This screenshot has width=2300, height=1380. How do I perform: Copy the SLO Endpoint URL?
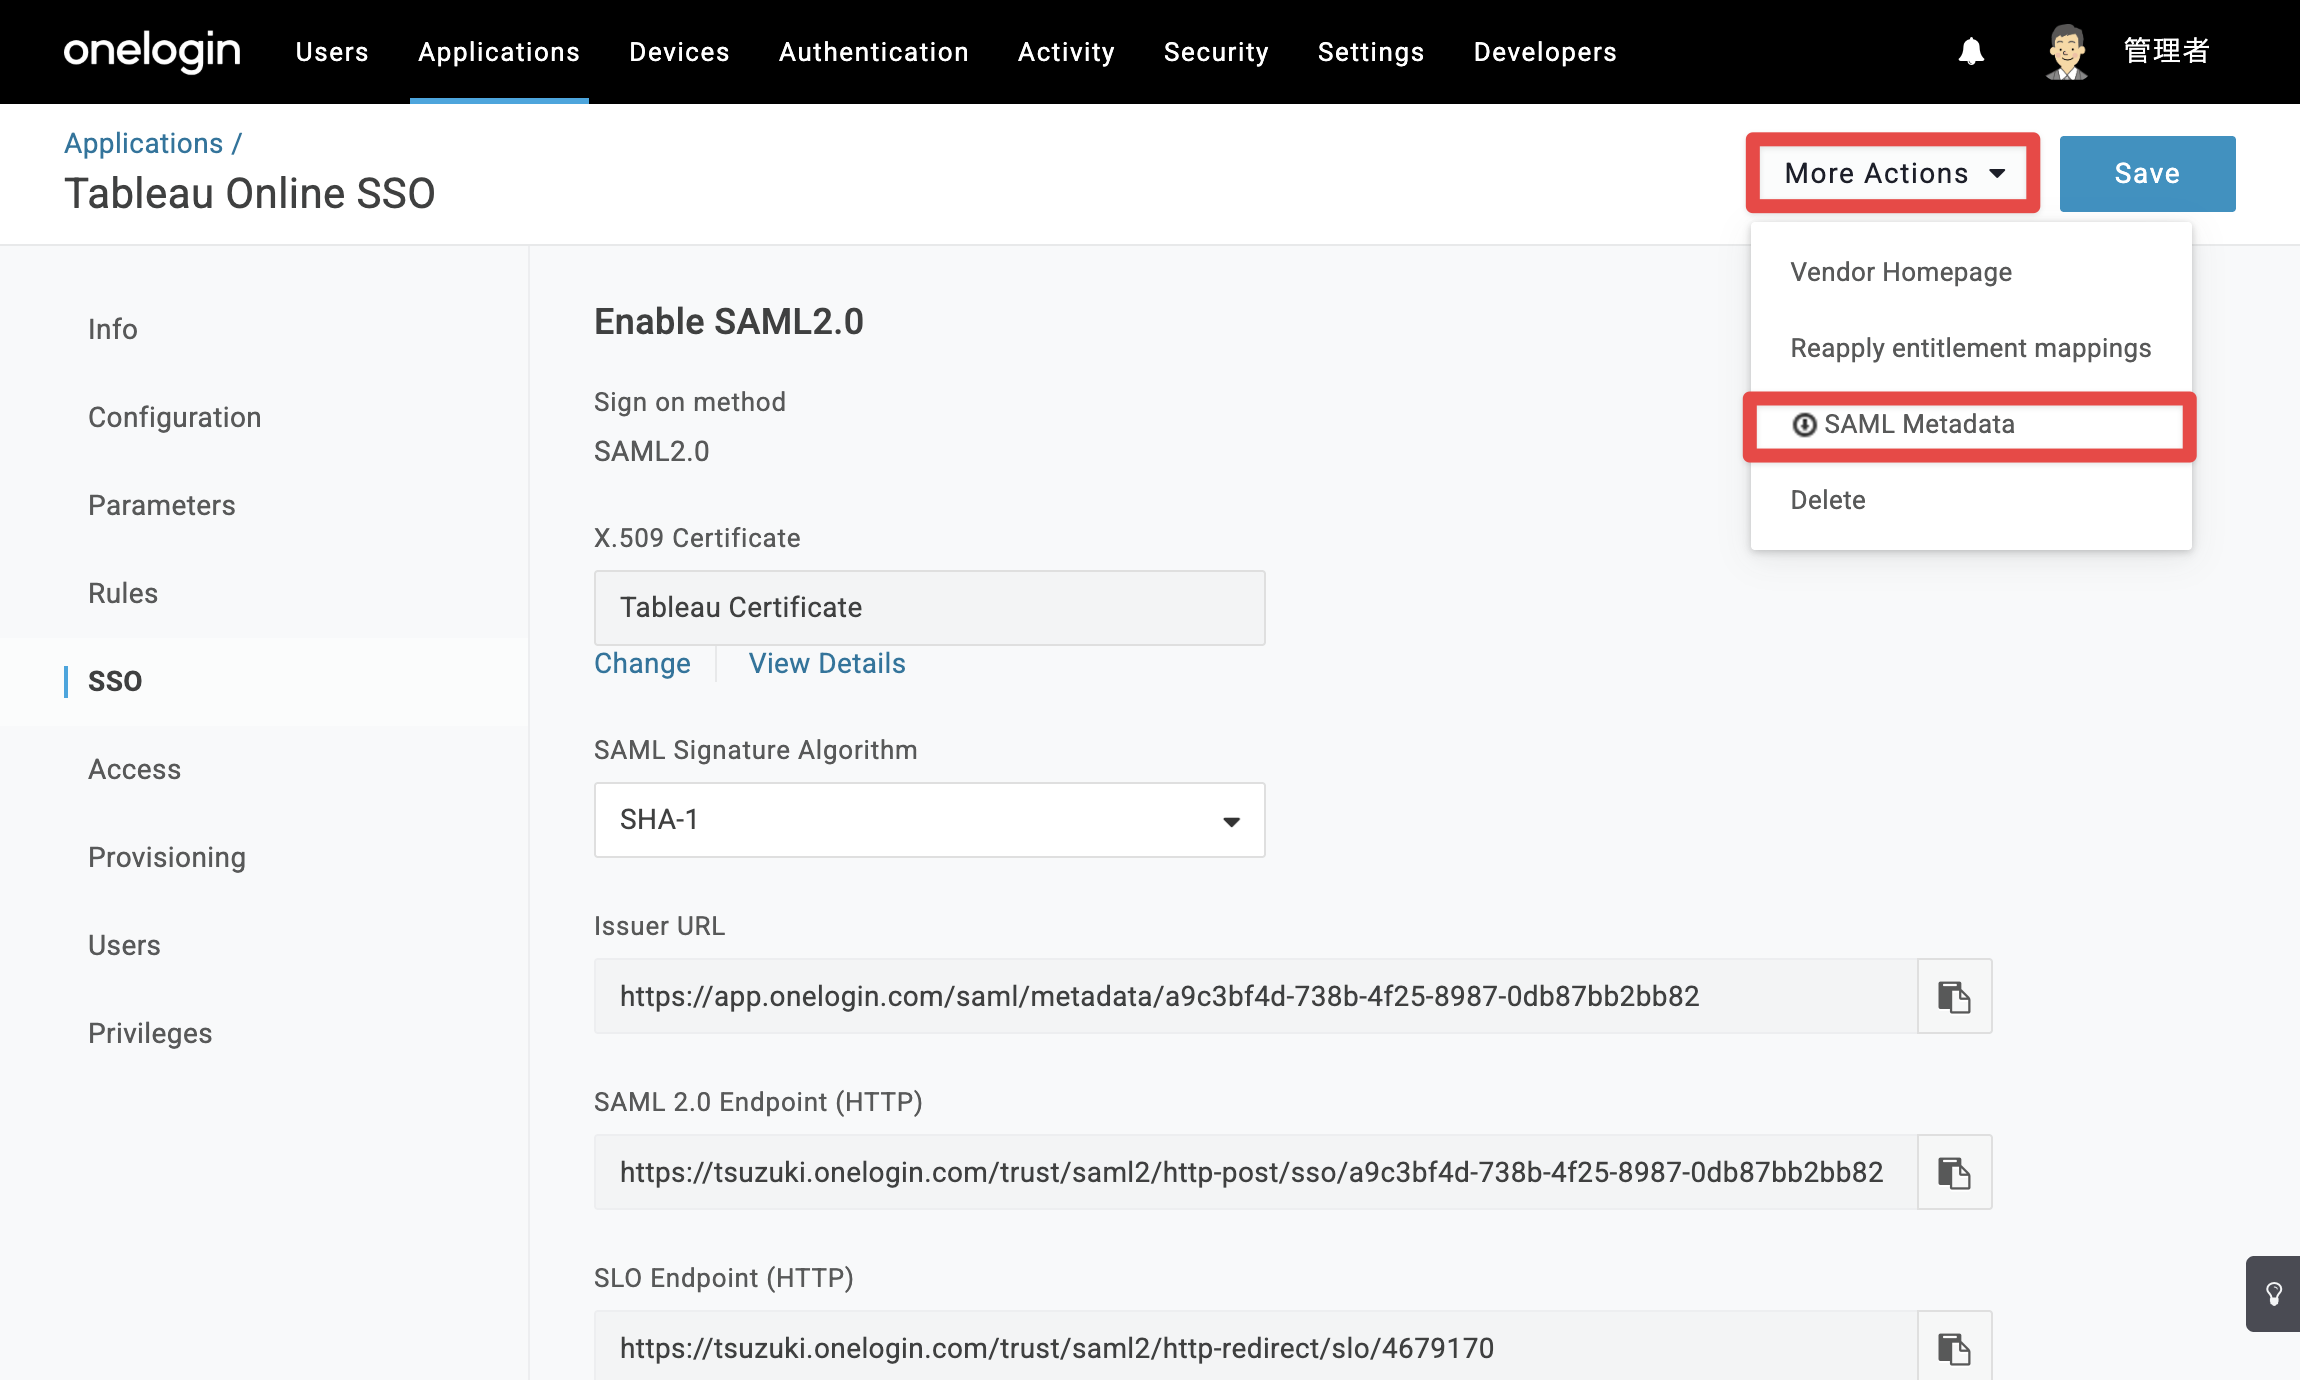pos(1954,1347)
